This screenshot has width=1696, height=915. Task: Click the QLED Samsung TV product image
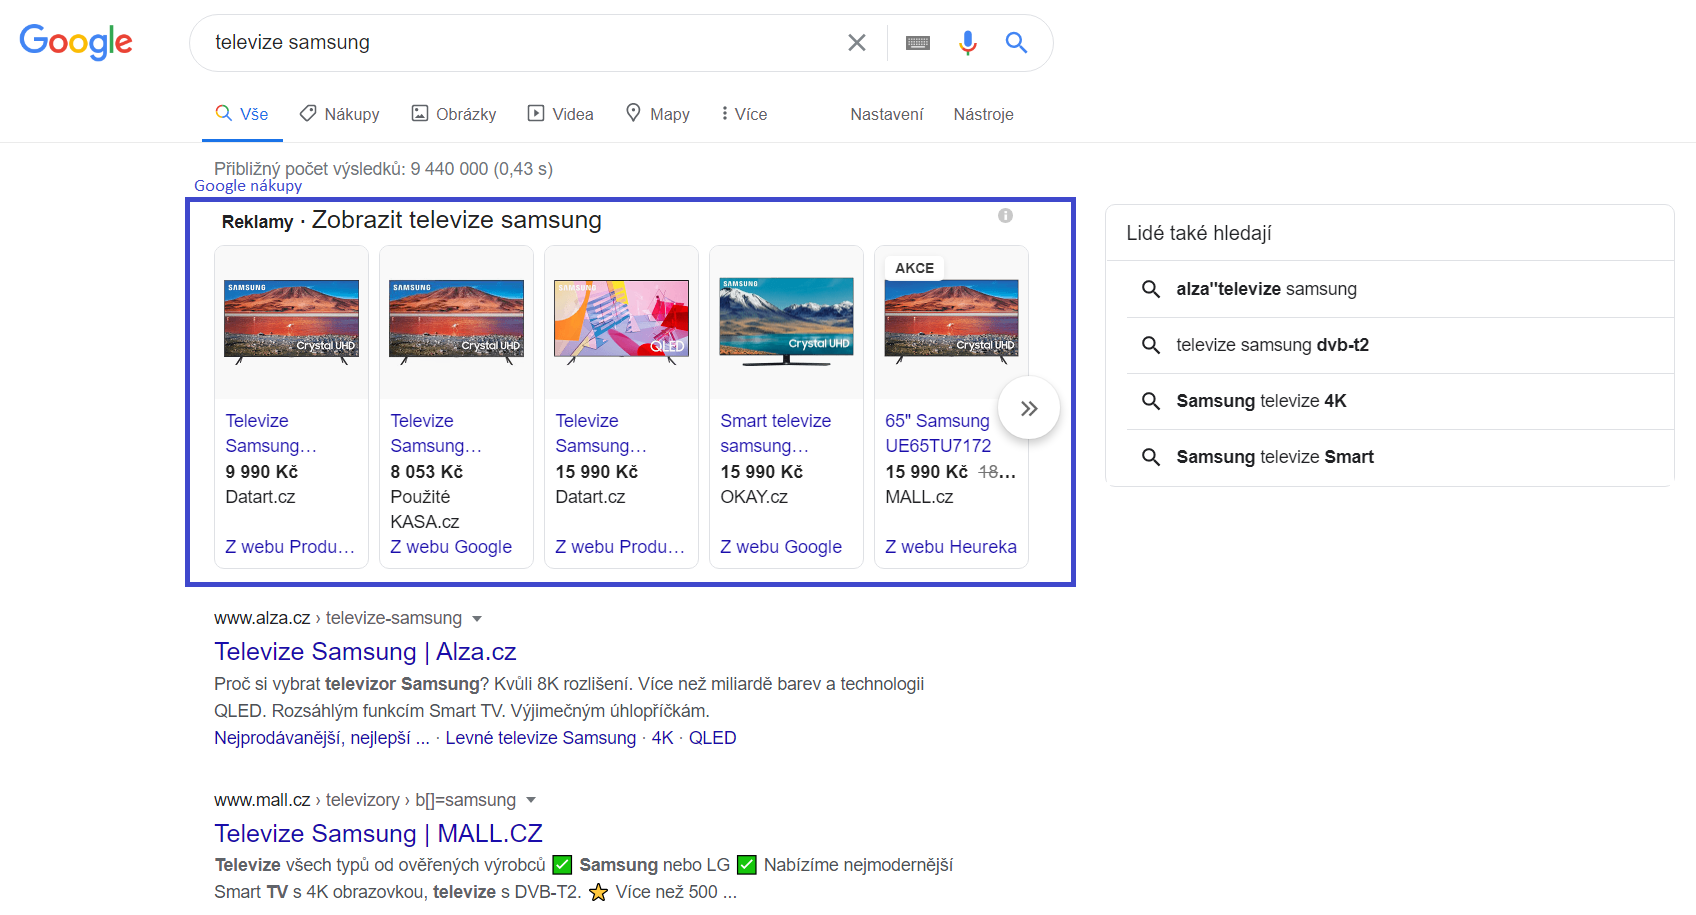[x=621, y=321]
